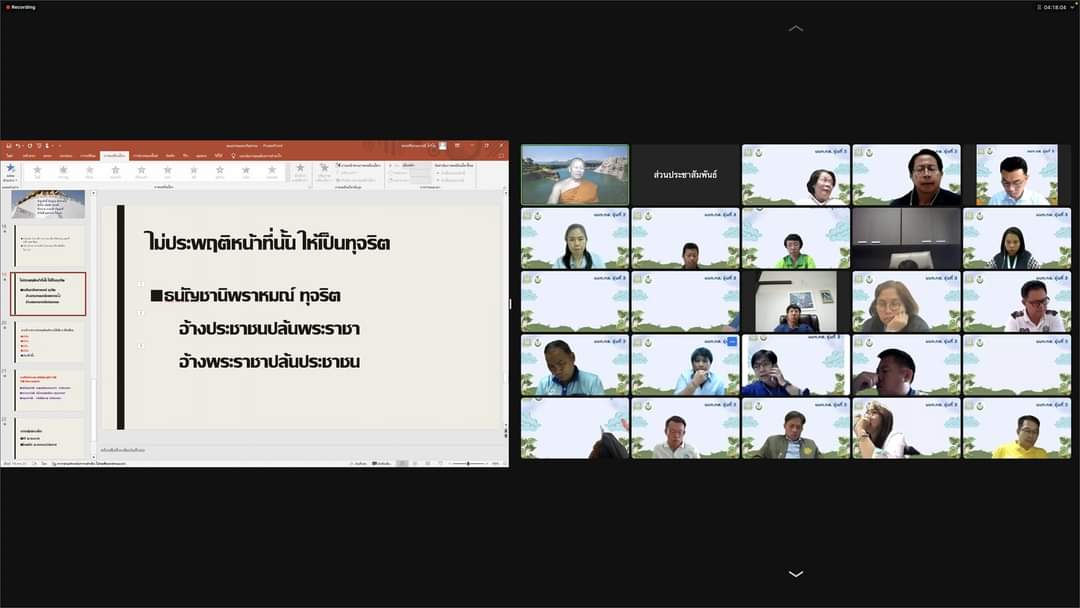1080x608 pixels.
Task: Show the previous page of participants with the up chevron
Action: click(x=795, y=28)
